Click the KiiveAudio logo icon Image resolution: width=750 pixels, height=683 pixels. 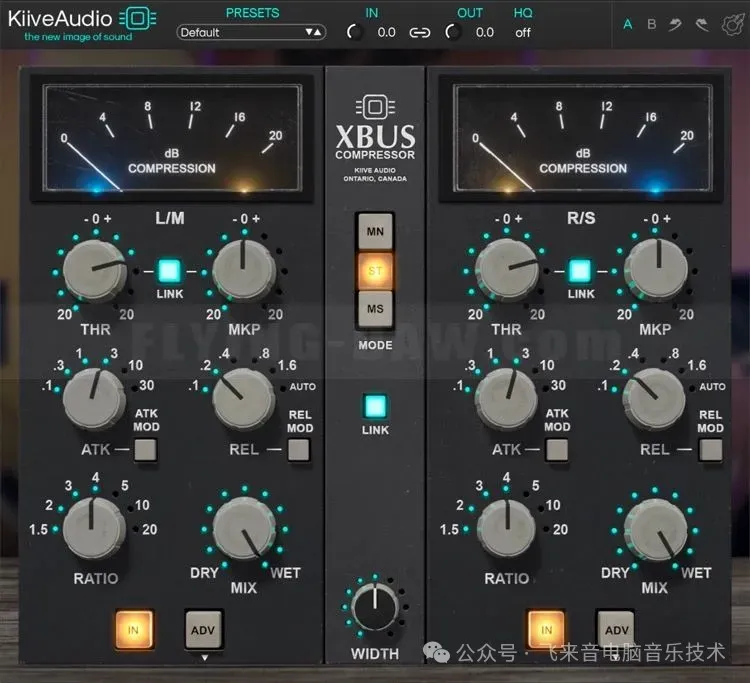137,19
